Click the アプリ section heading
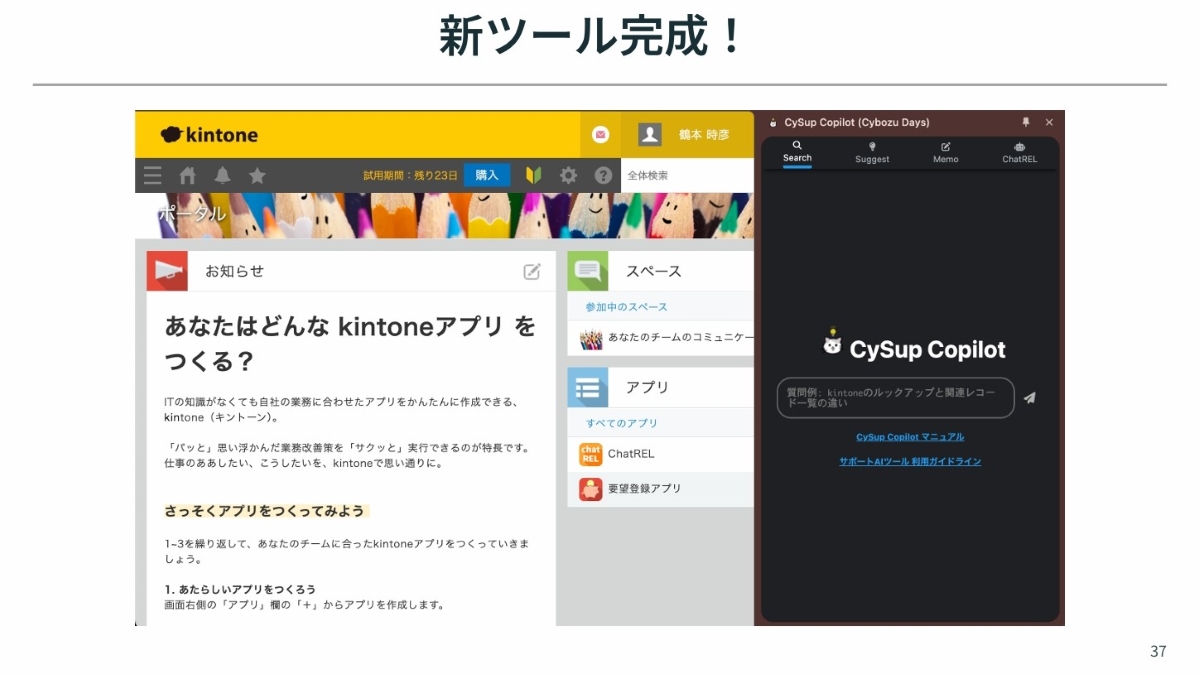Image resolution: width=1200 pixels, height=675 pixels. pos(647,387)
